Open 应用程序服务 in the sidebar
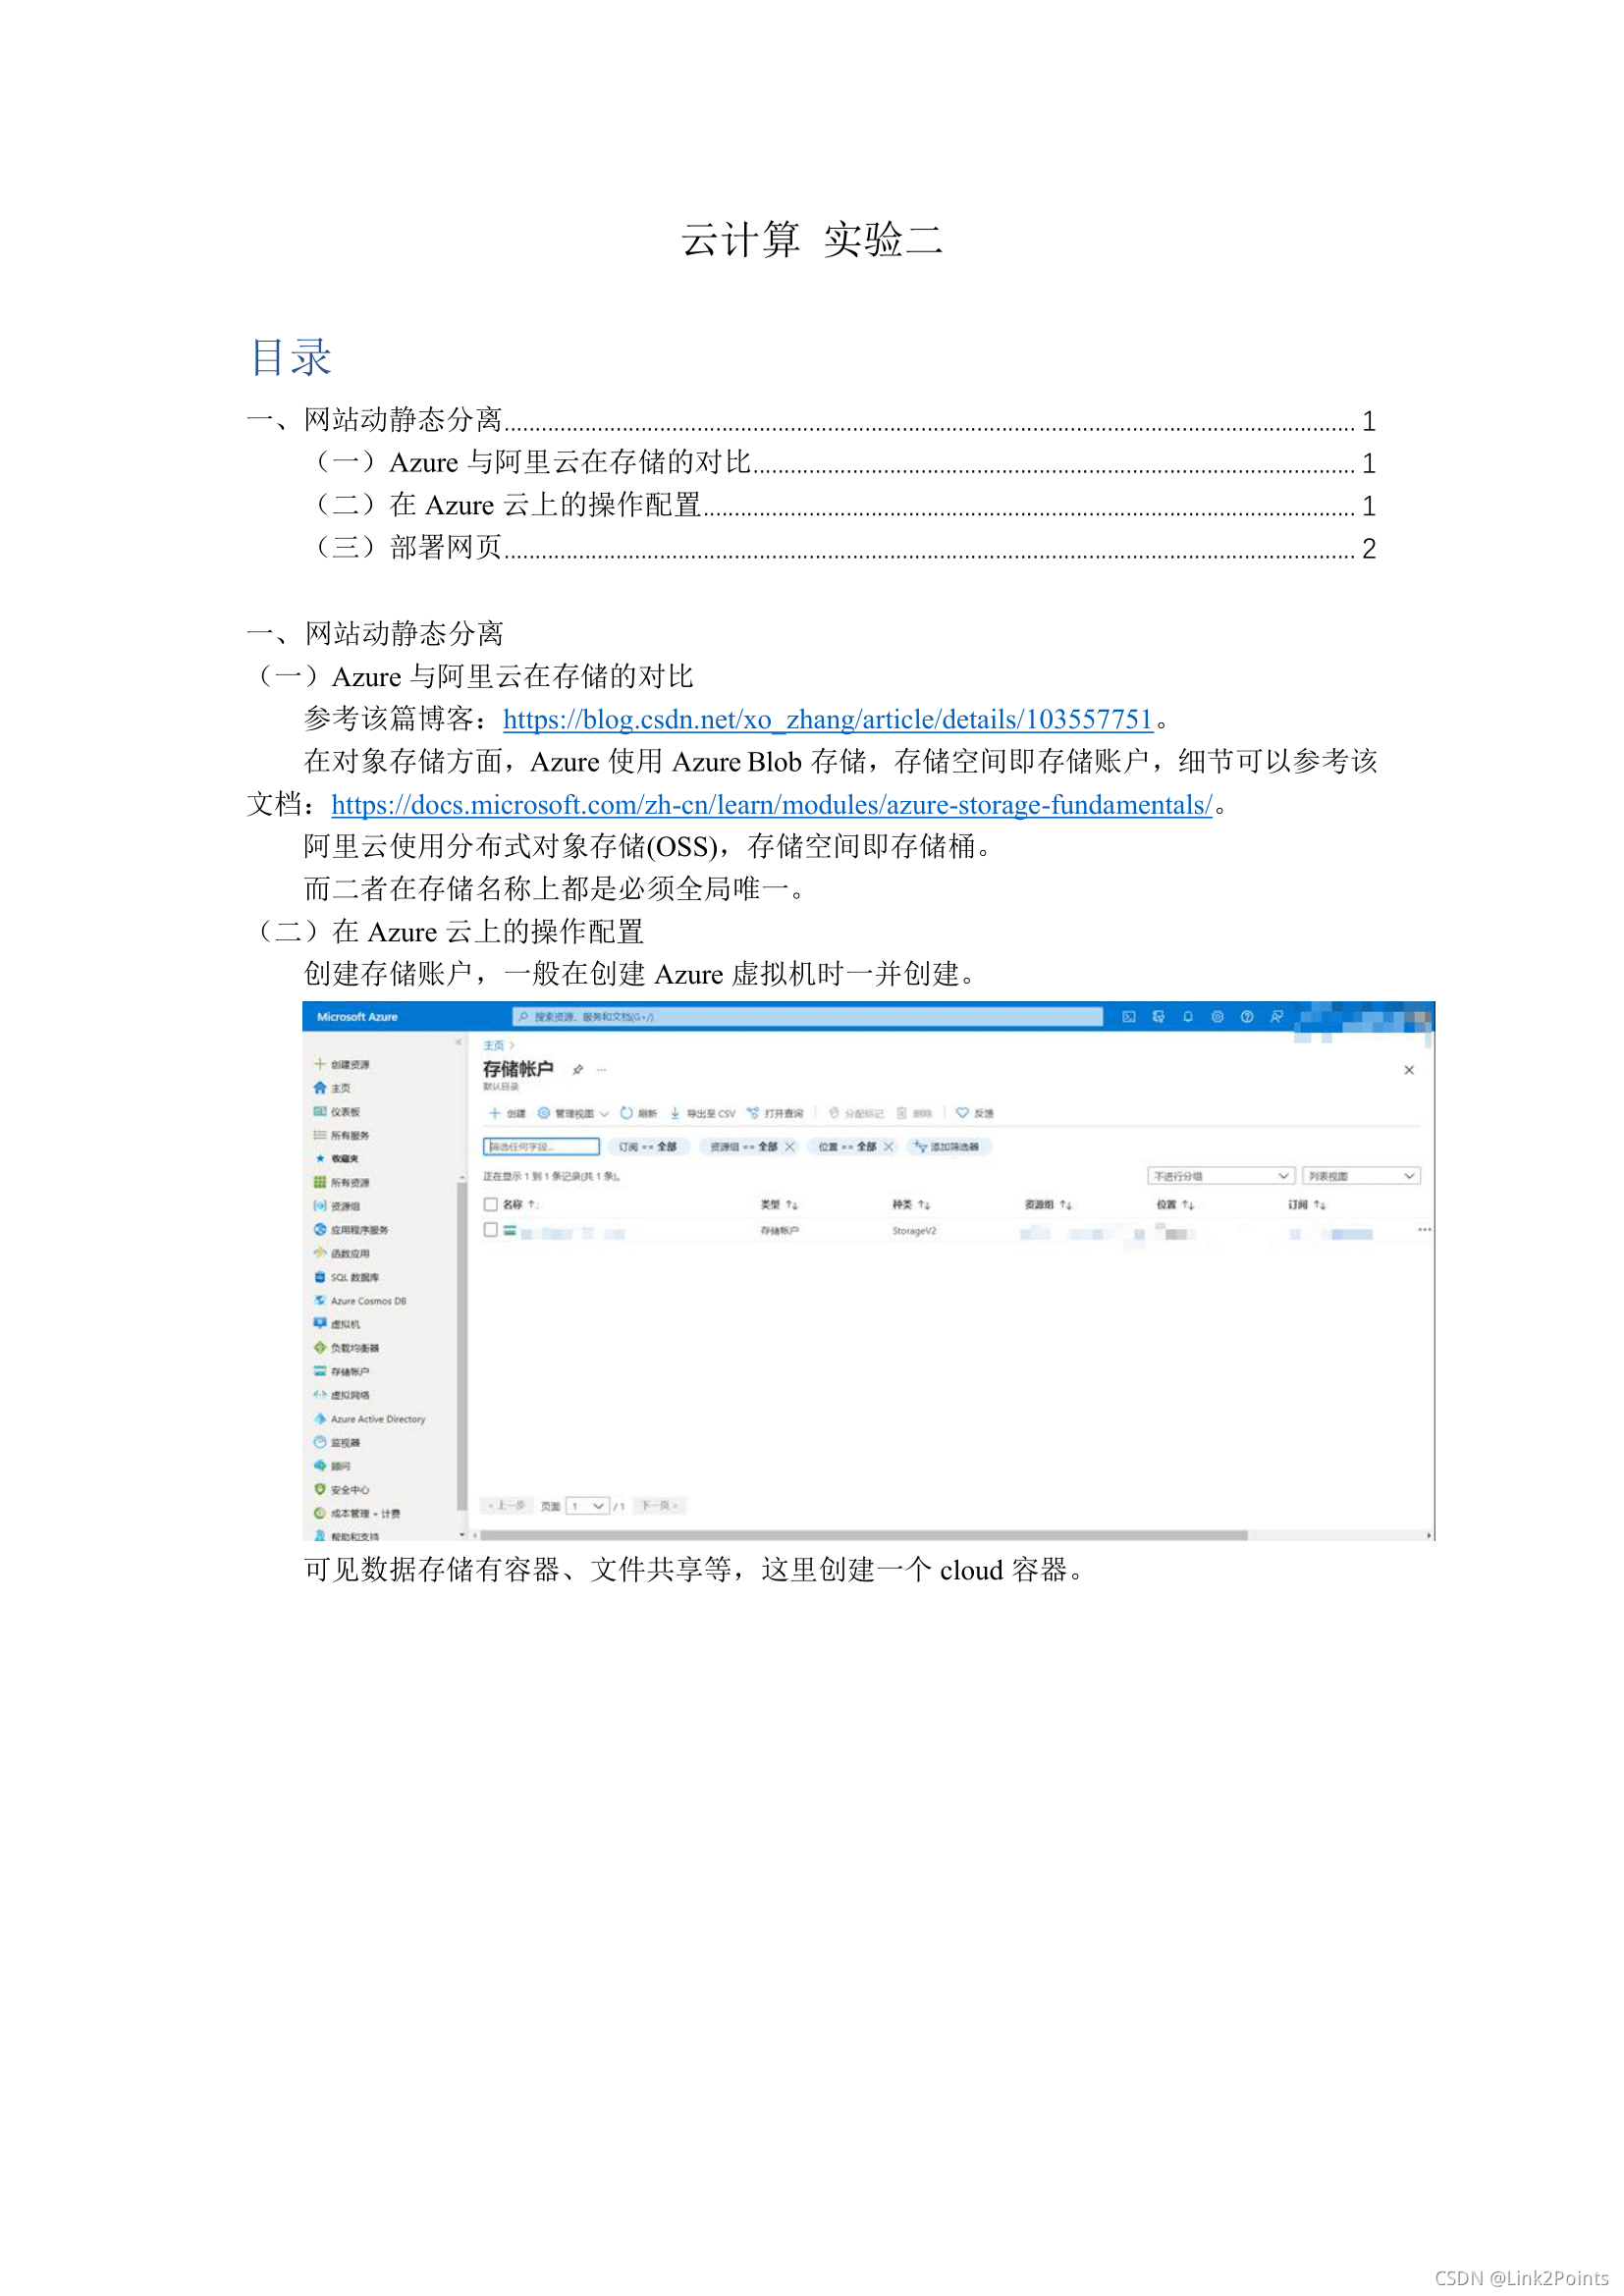This screenshot has height=2296, width=1624. (350, 1230)
